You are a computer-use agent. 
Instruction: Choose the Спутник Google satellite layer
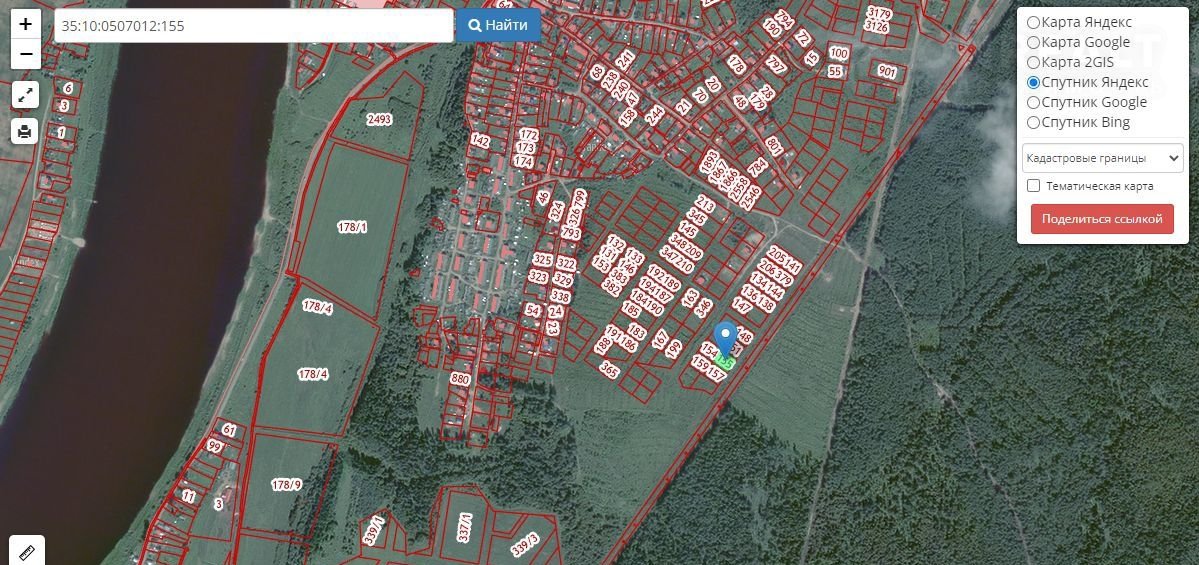tap(1034, 102)
